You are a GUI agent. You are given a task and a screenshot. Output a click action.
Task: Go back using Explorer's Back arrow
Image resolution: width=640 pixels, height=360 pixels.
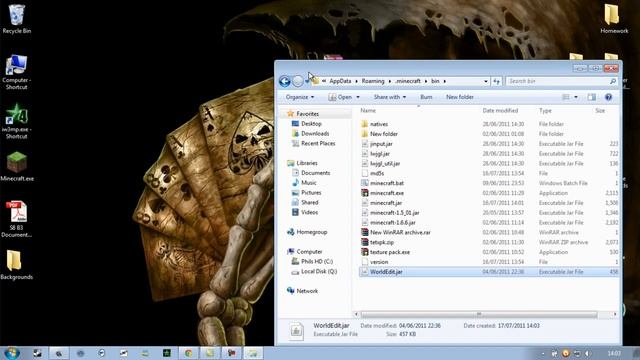click(284, 81)
